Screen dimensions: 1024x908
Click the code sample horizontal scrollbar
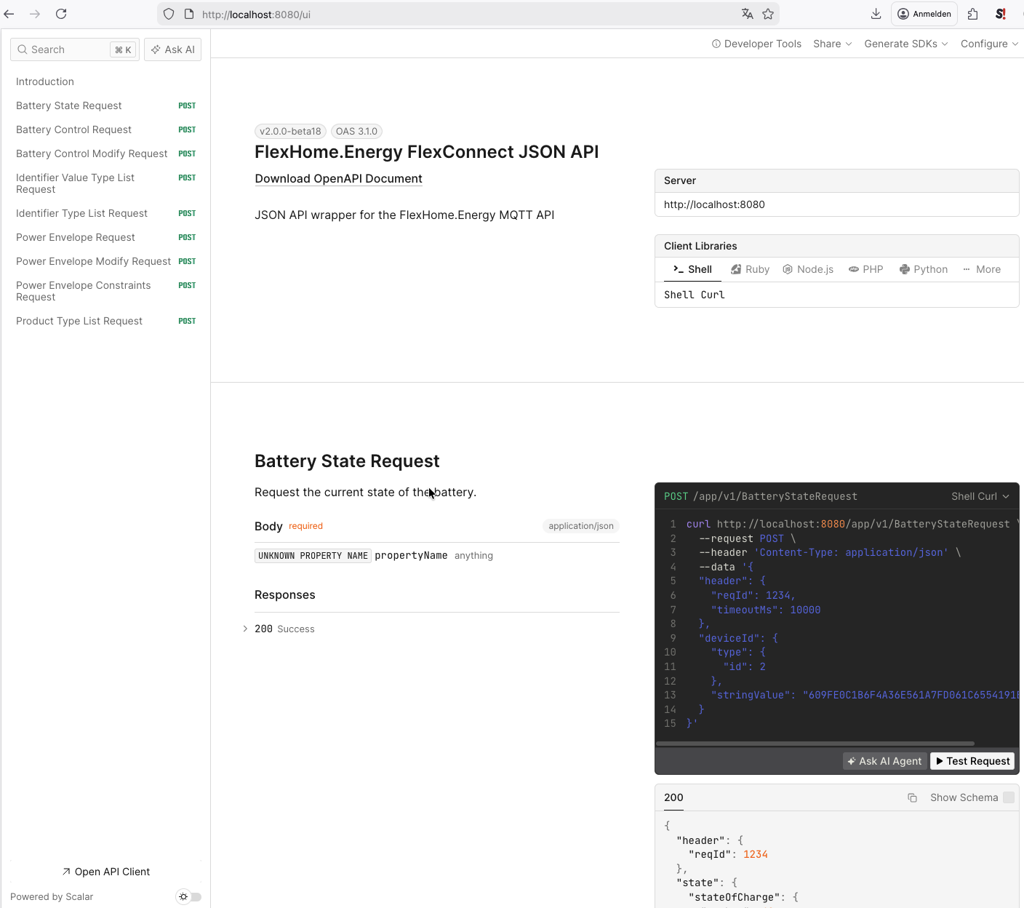[x=815, y=743]
